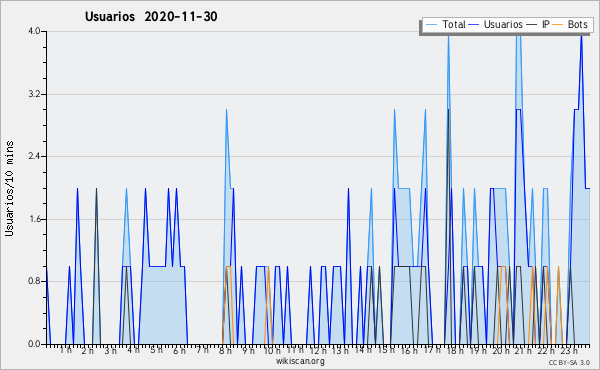
Task: Click the '18 h' x-axis label
Action: [455, 350]
